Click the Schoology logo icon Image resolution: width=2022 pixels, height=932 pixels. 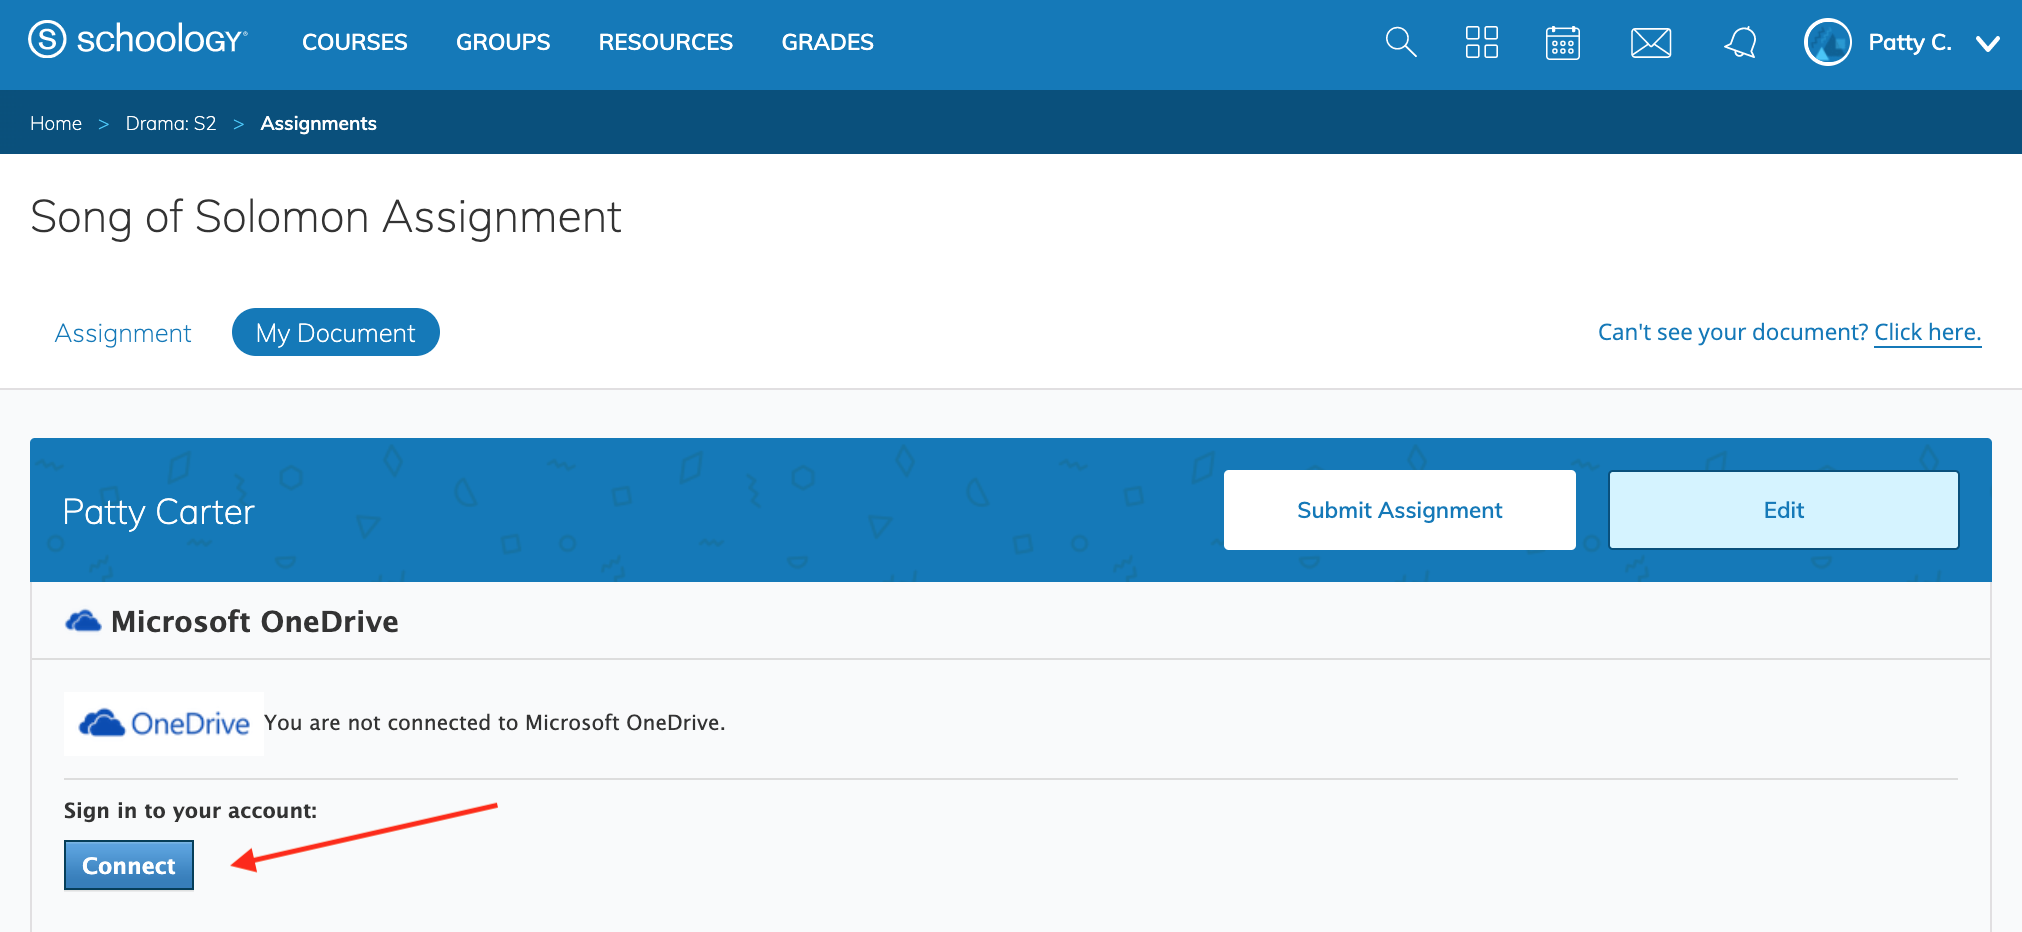coord(47,40)
